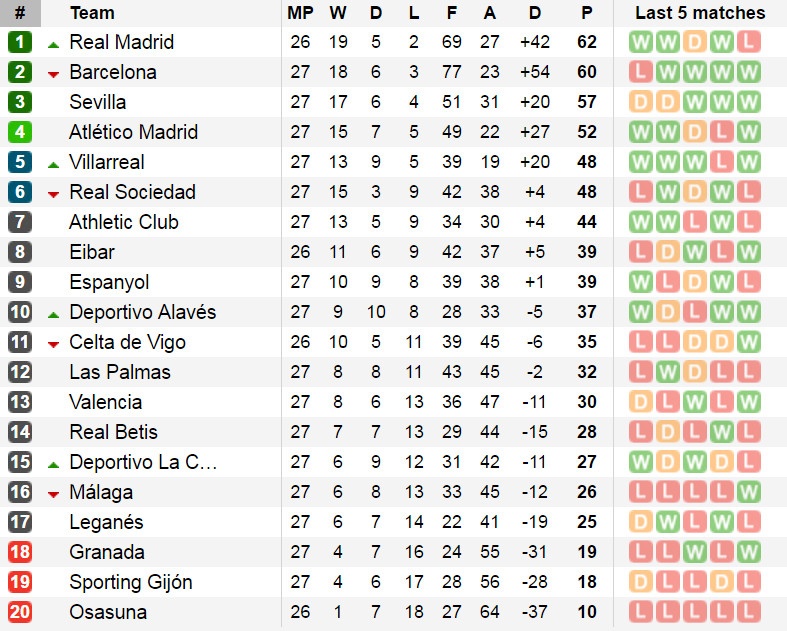Click Málaga's red down arrow icon
This screenshot has width=787, height=631.
pos(53,494)
